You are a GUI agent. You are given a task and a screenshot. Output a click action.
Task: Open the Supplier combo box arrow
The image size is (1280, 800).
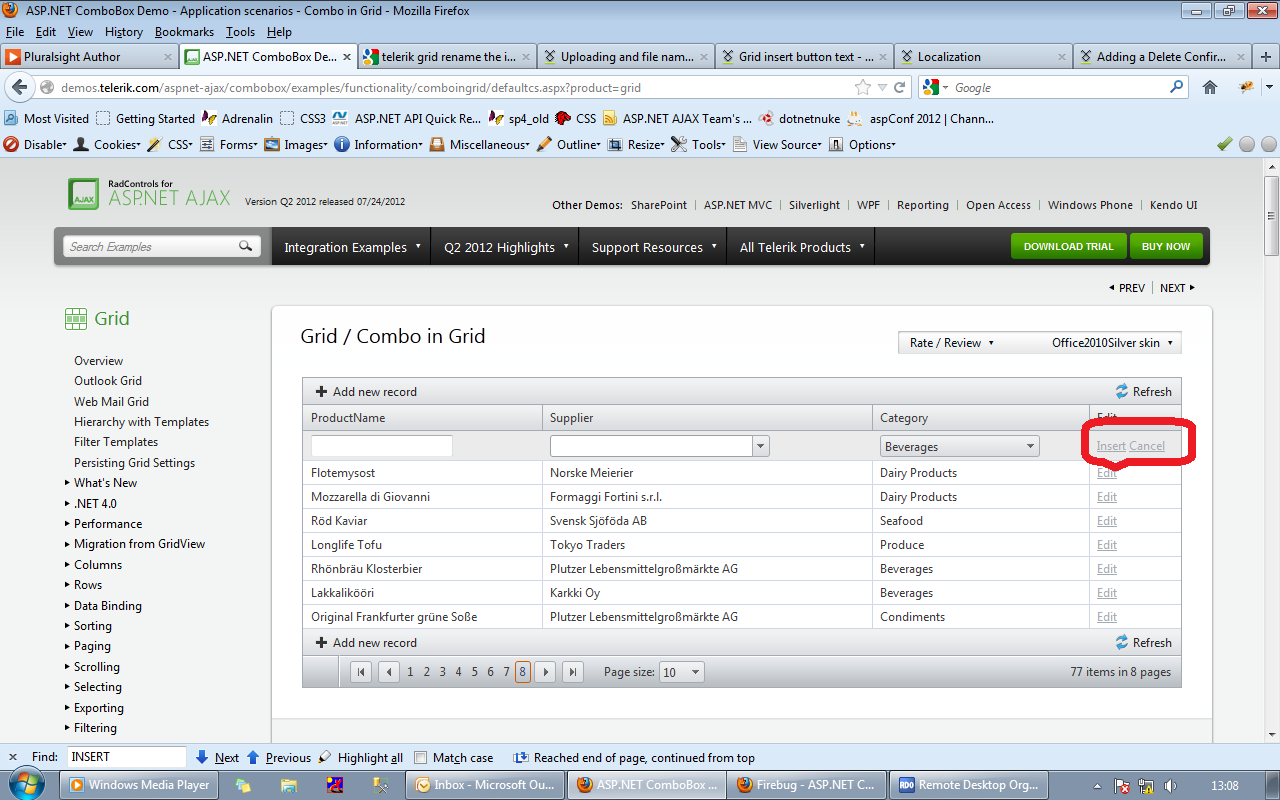761,446
